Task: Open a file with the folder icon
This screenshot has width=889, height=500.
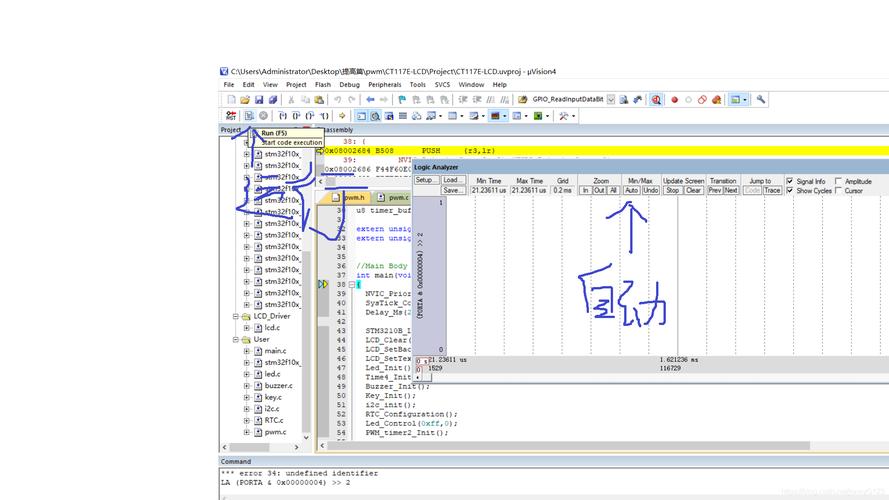Action: (x=245, y=100)
